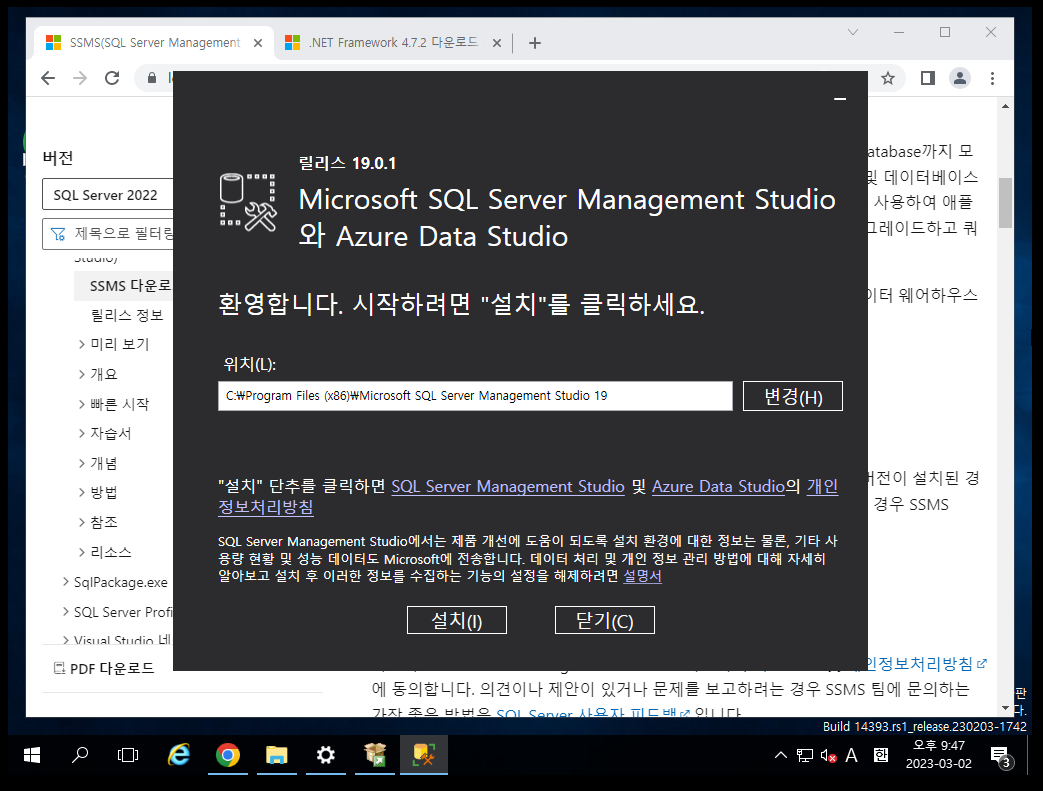The width and height of the screenshot is (1043, 791).
Task: Click the Change 변경(H) location button
Action: pyautogui.click(x=793, y=396)
